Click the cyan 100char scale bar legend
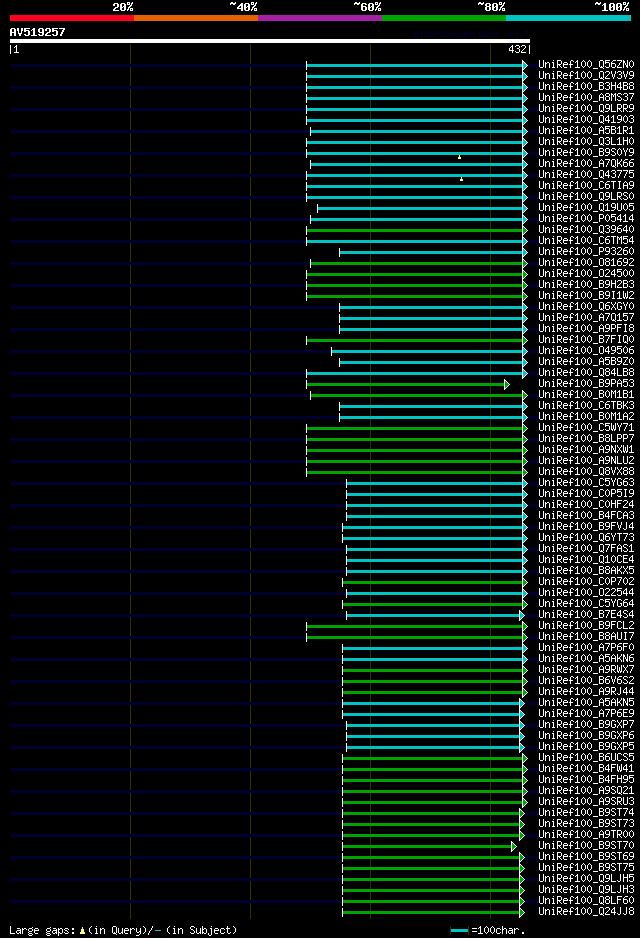The image size is (640, 938). click(459, 931)
